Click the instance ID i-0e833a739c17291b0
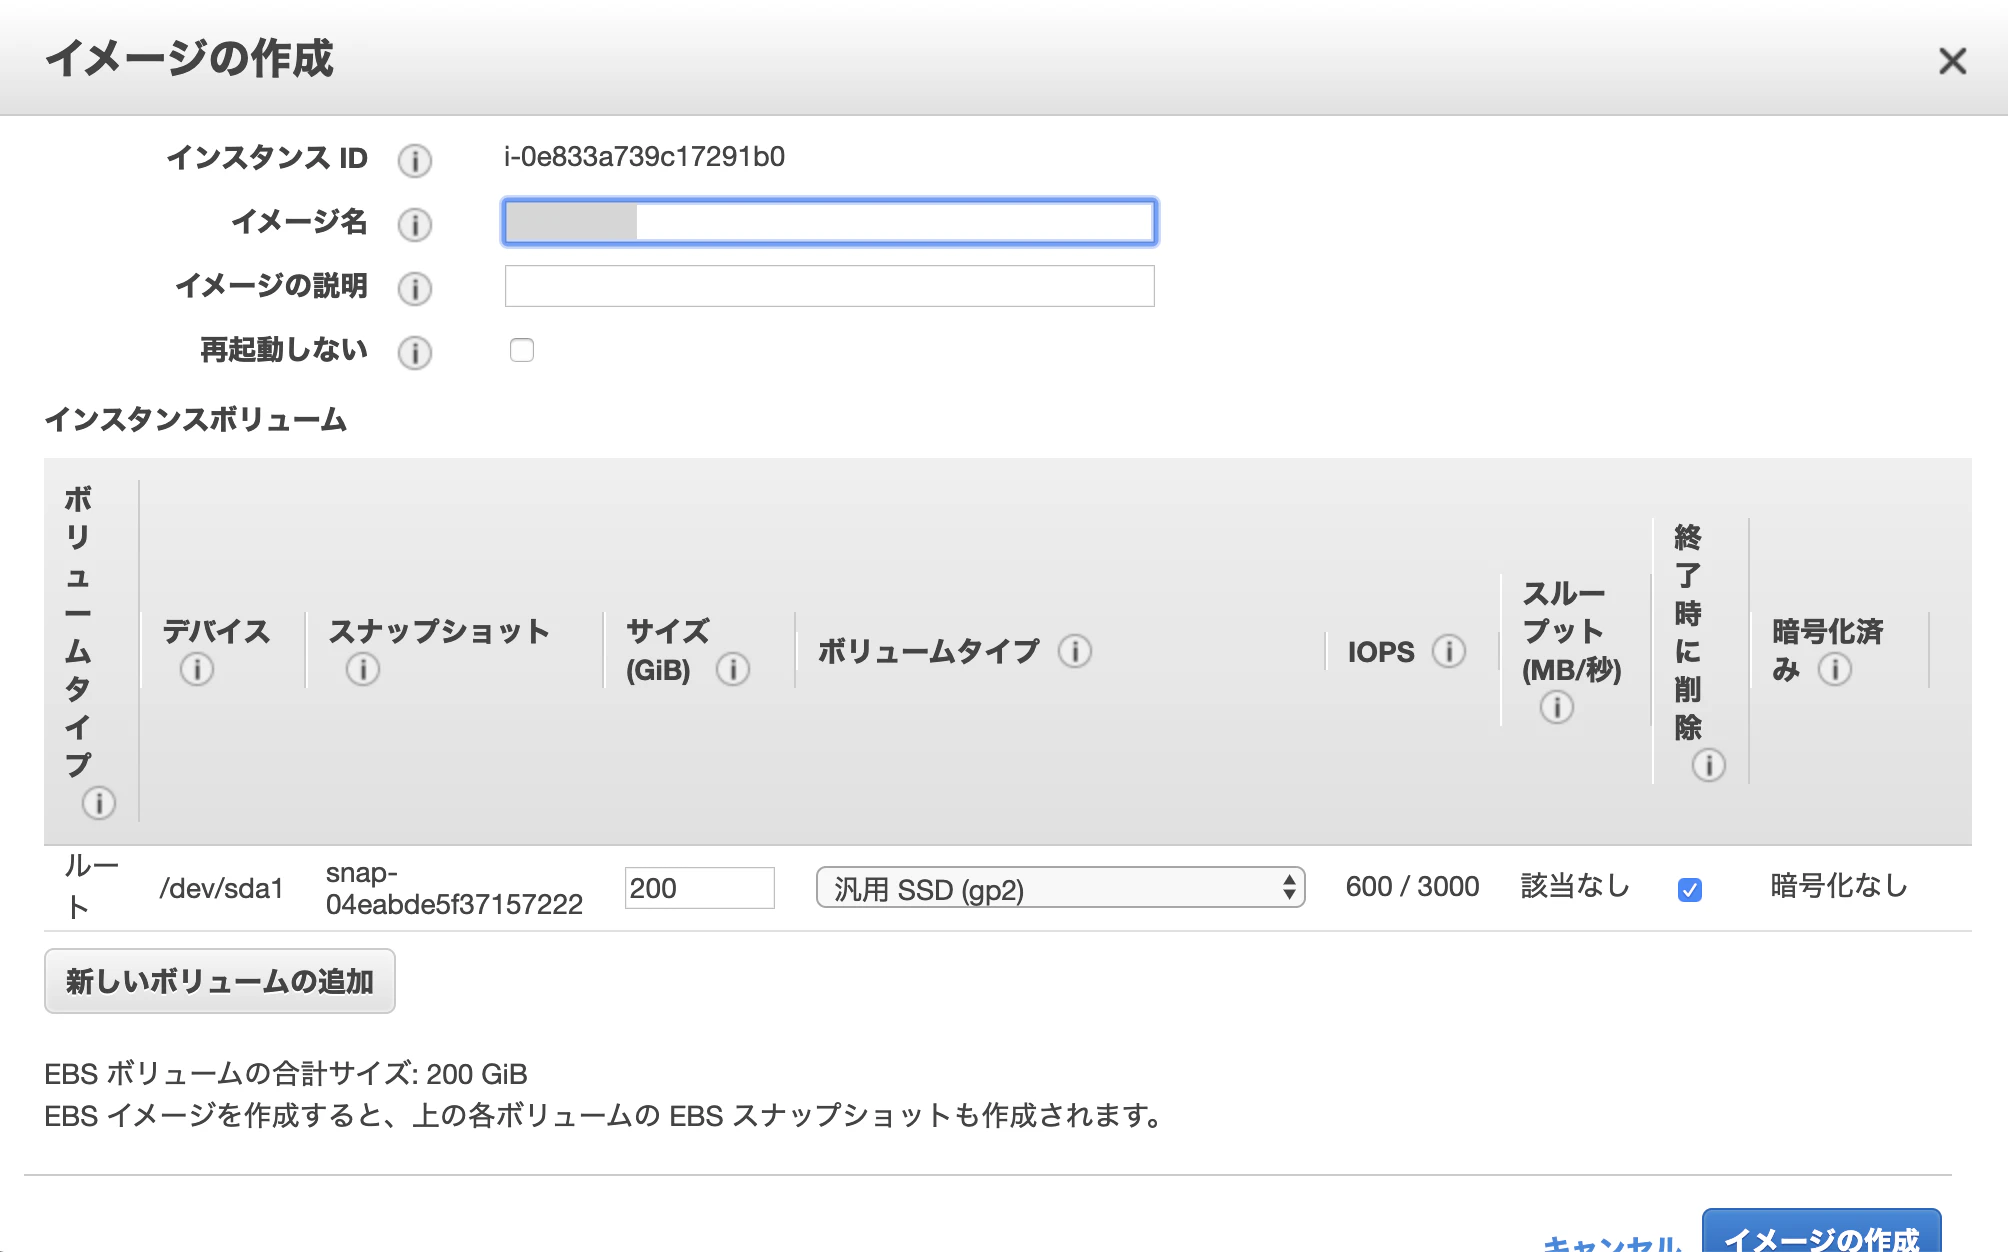Image resolution: width=2008 pixels, height=1252 pixels. click(x=644, y=157)
